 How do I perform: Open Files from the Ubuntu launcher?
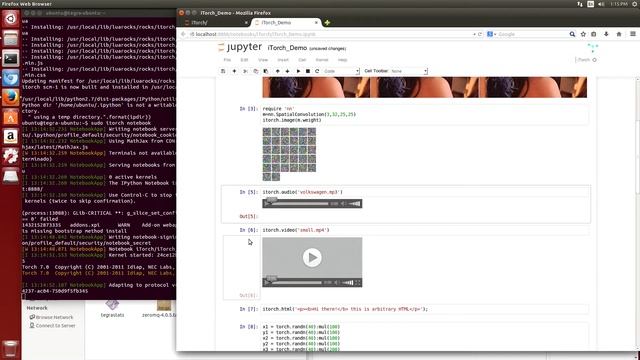[11, 39]
